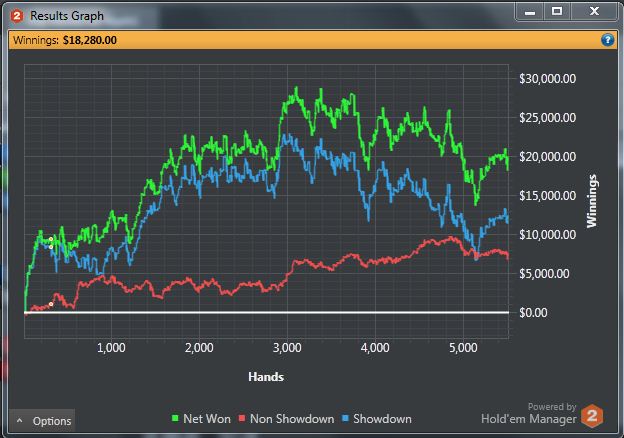Click the blue Showdown color square
The height and width of the screenshot is (438, 624).
click(x=345, y=419)
